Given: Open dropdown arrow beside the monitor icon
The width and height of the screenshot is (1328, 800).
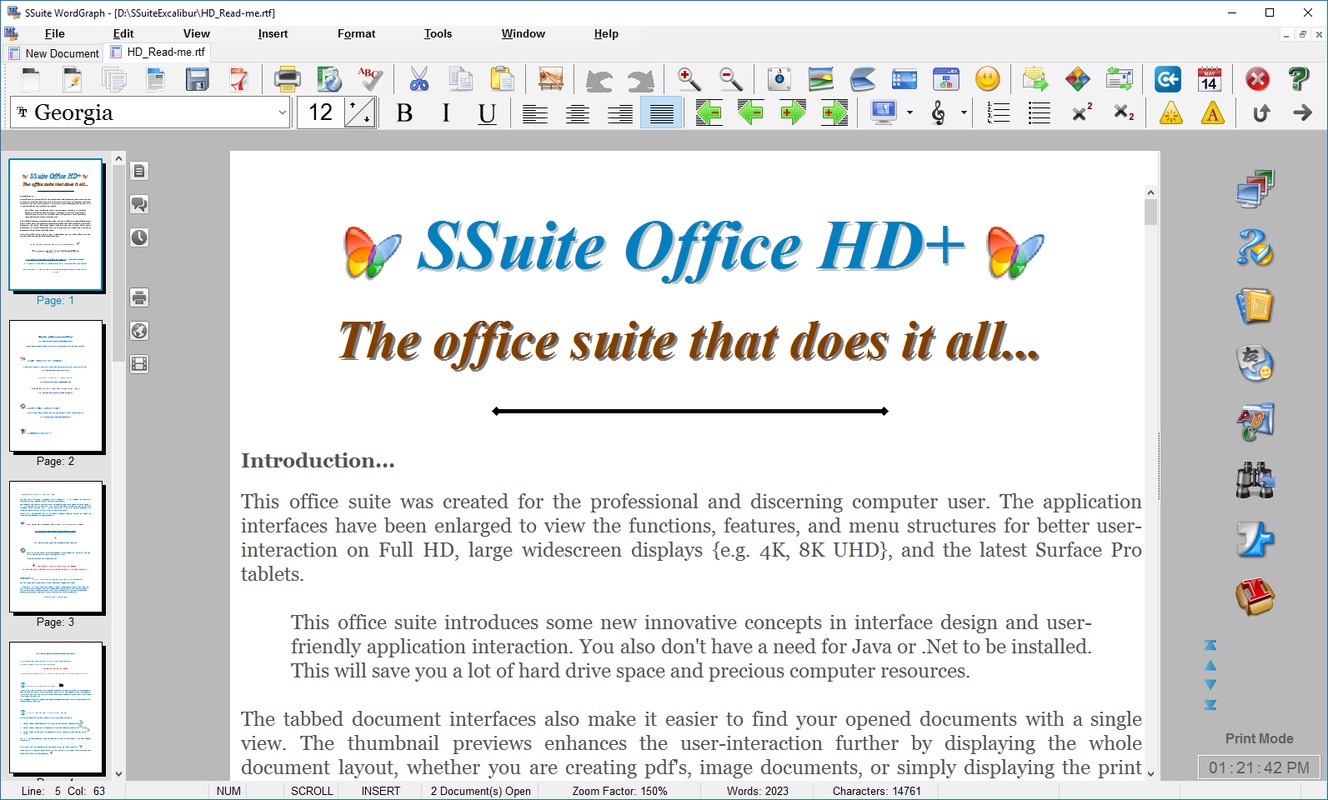Looking at the screenshot, I should 909,113.
